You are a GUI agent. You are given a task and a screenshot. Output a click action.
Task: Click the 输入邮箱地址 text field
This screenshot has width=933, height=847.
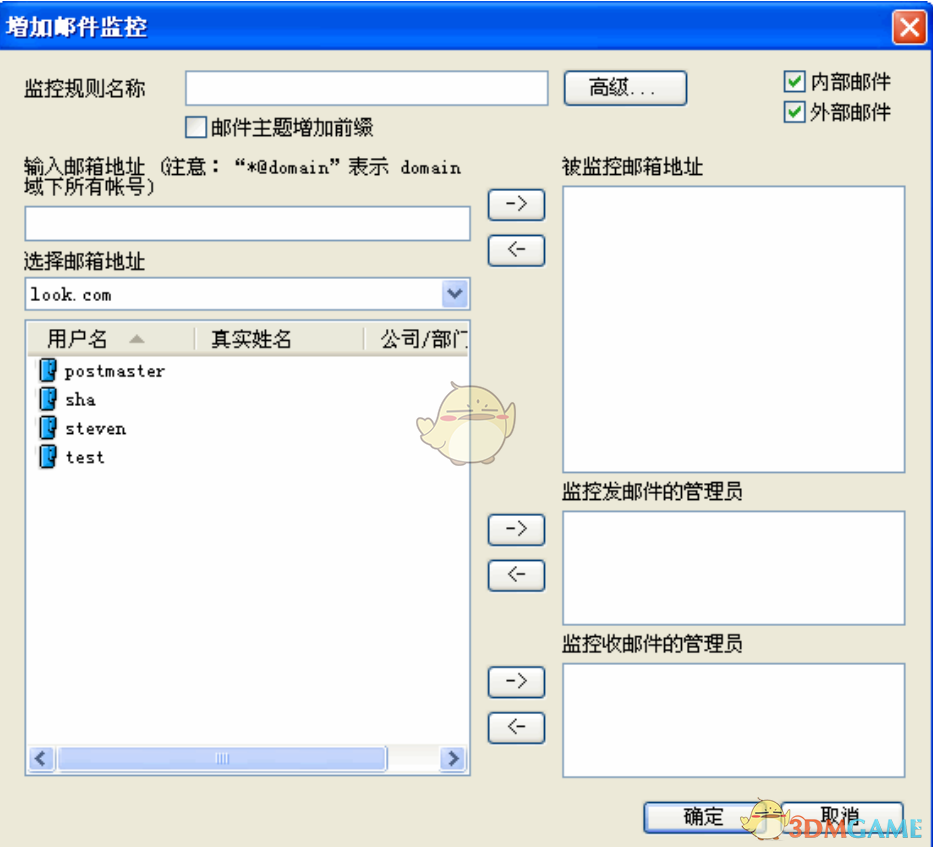pyautogui.click(x=247, y=223)
